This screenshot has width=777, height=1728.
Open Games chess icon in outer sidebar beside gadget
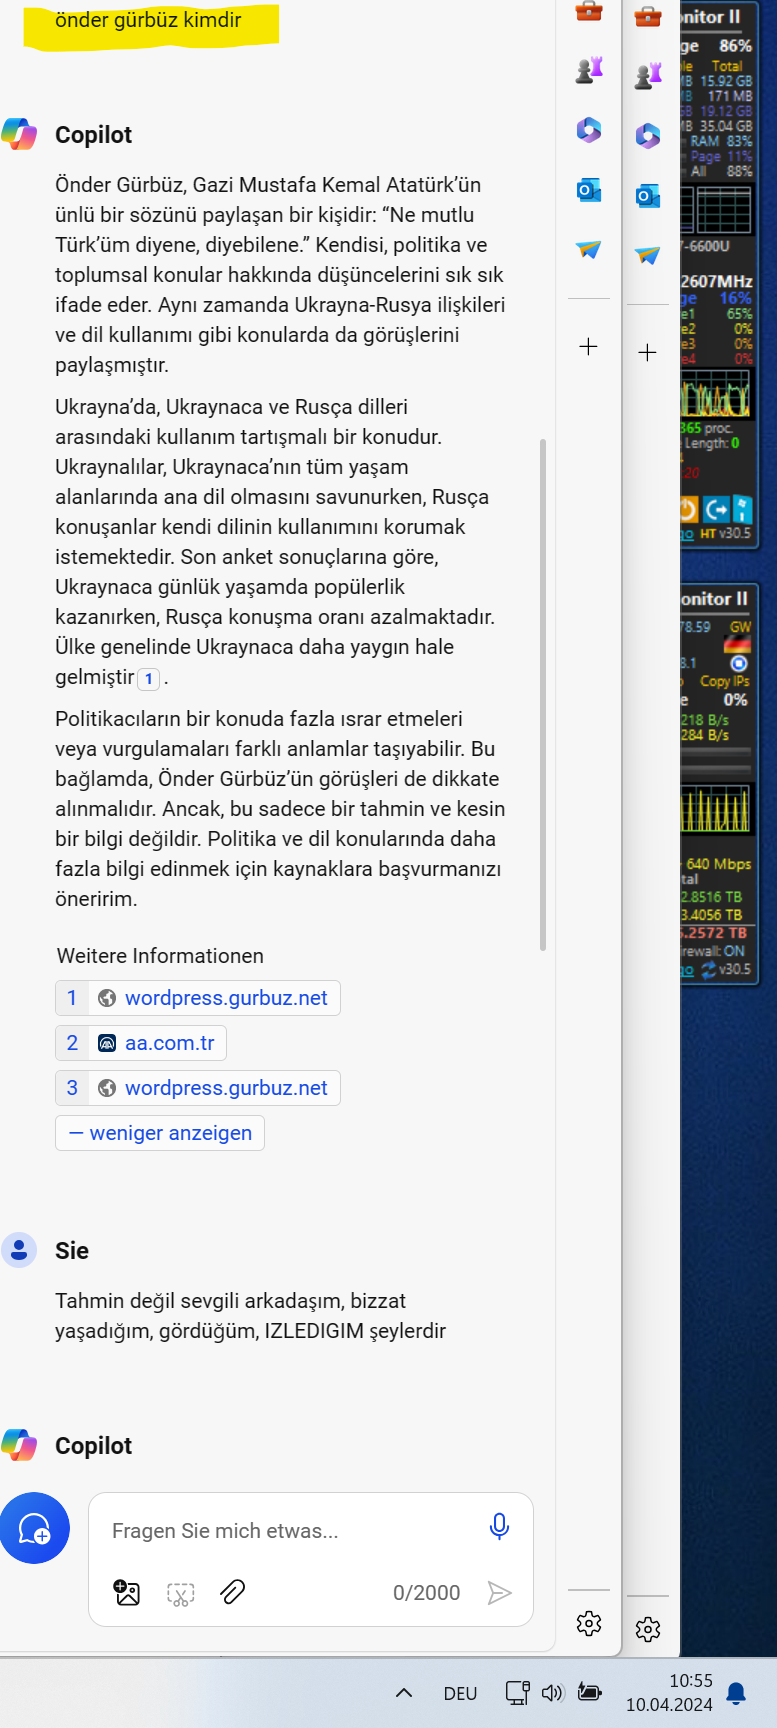tap(648, 76)
